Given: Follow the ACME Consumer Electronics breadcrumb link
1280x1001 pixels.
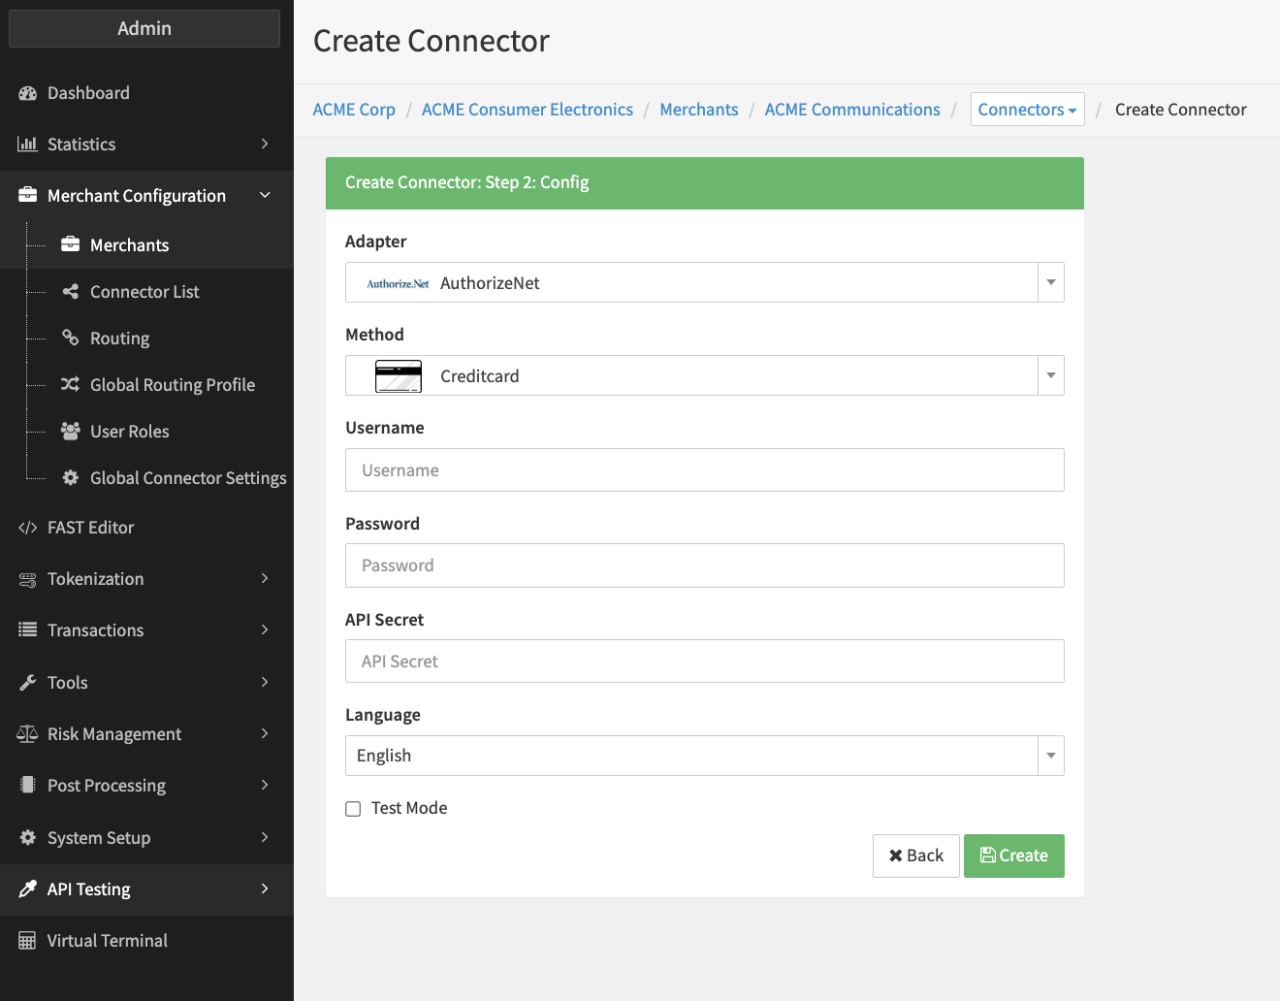Looking at the screenshot, I should (x=527, y=110).
